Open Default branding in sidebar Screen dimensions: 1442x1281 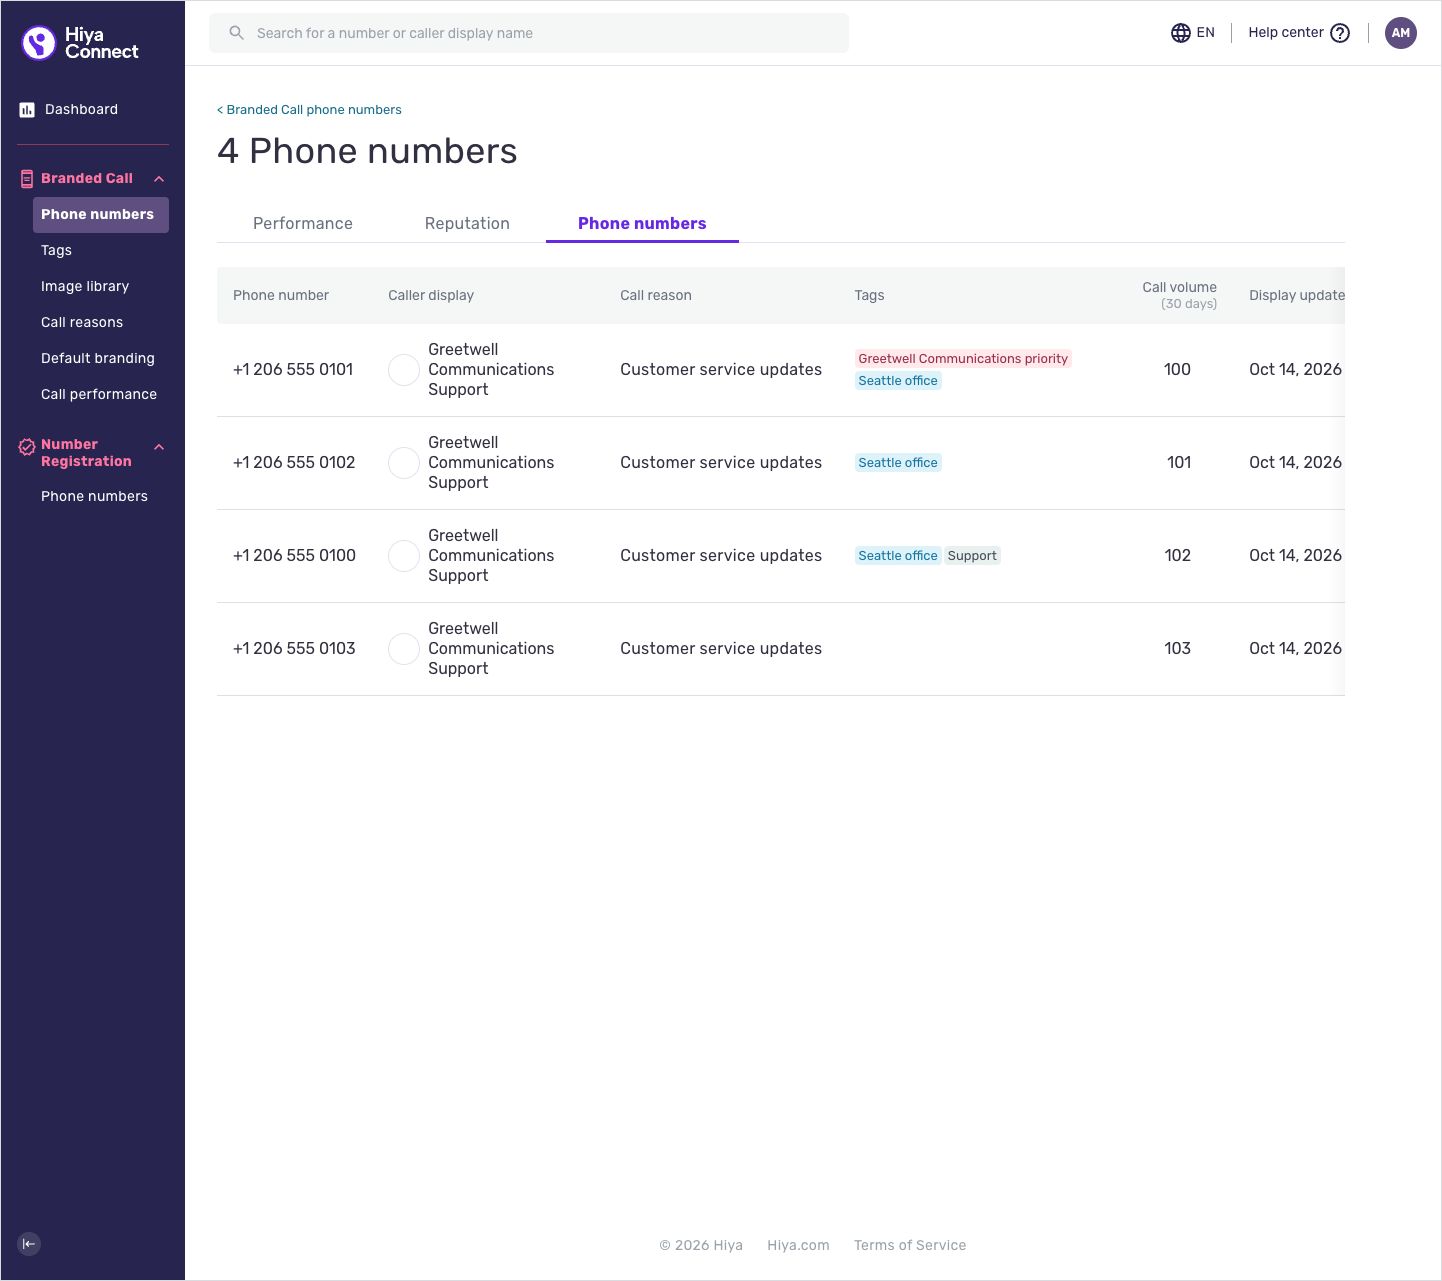(98, 359)
